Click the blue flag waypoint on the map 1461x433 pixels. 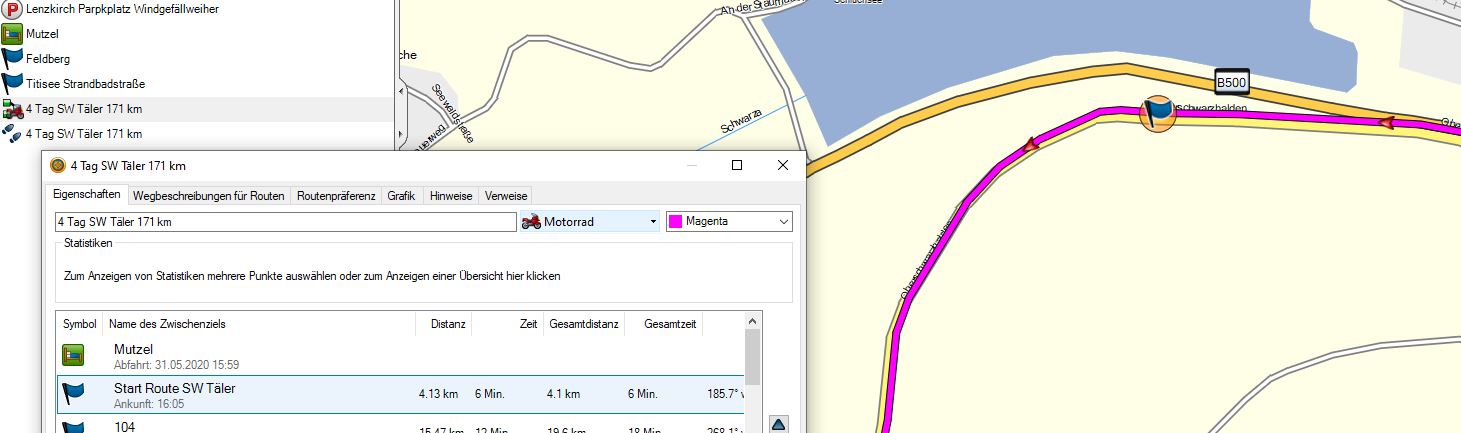(1158, 112)
